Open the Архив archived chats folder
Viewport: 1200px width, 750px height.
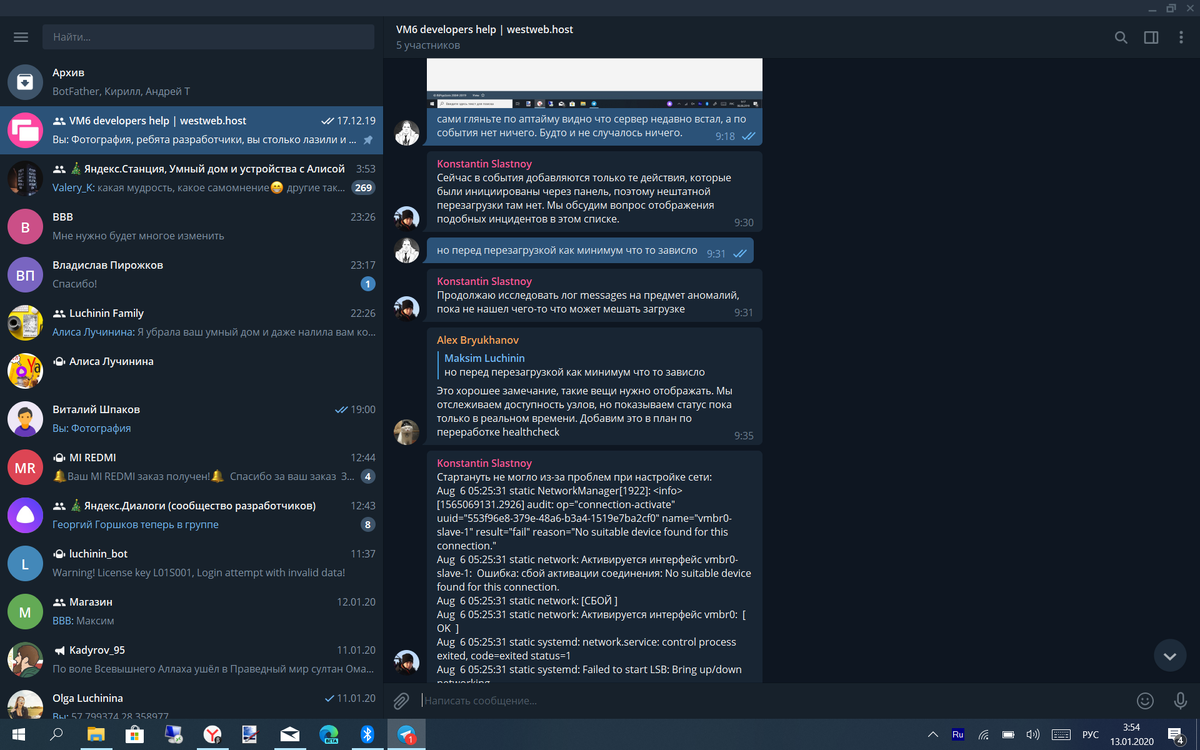(x=192, y=82)
